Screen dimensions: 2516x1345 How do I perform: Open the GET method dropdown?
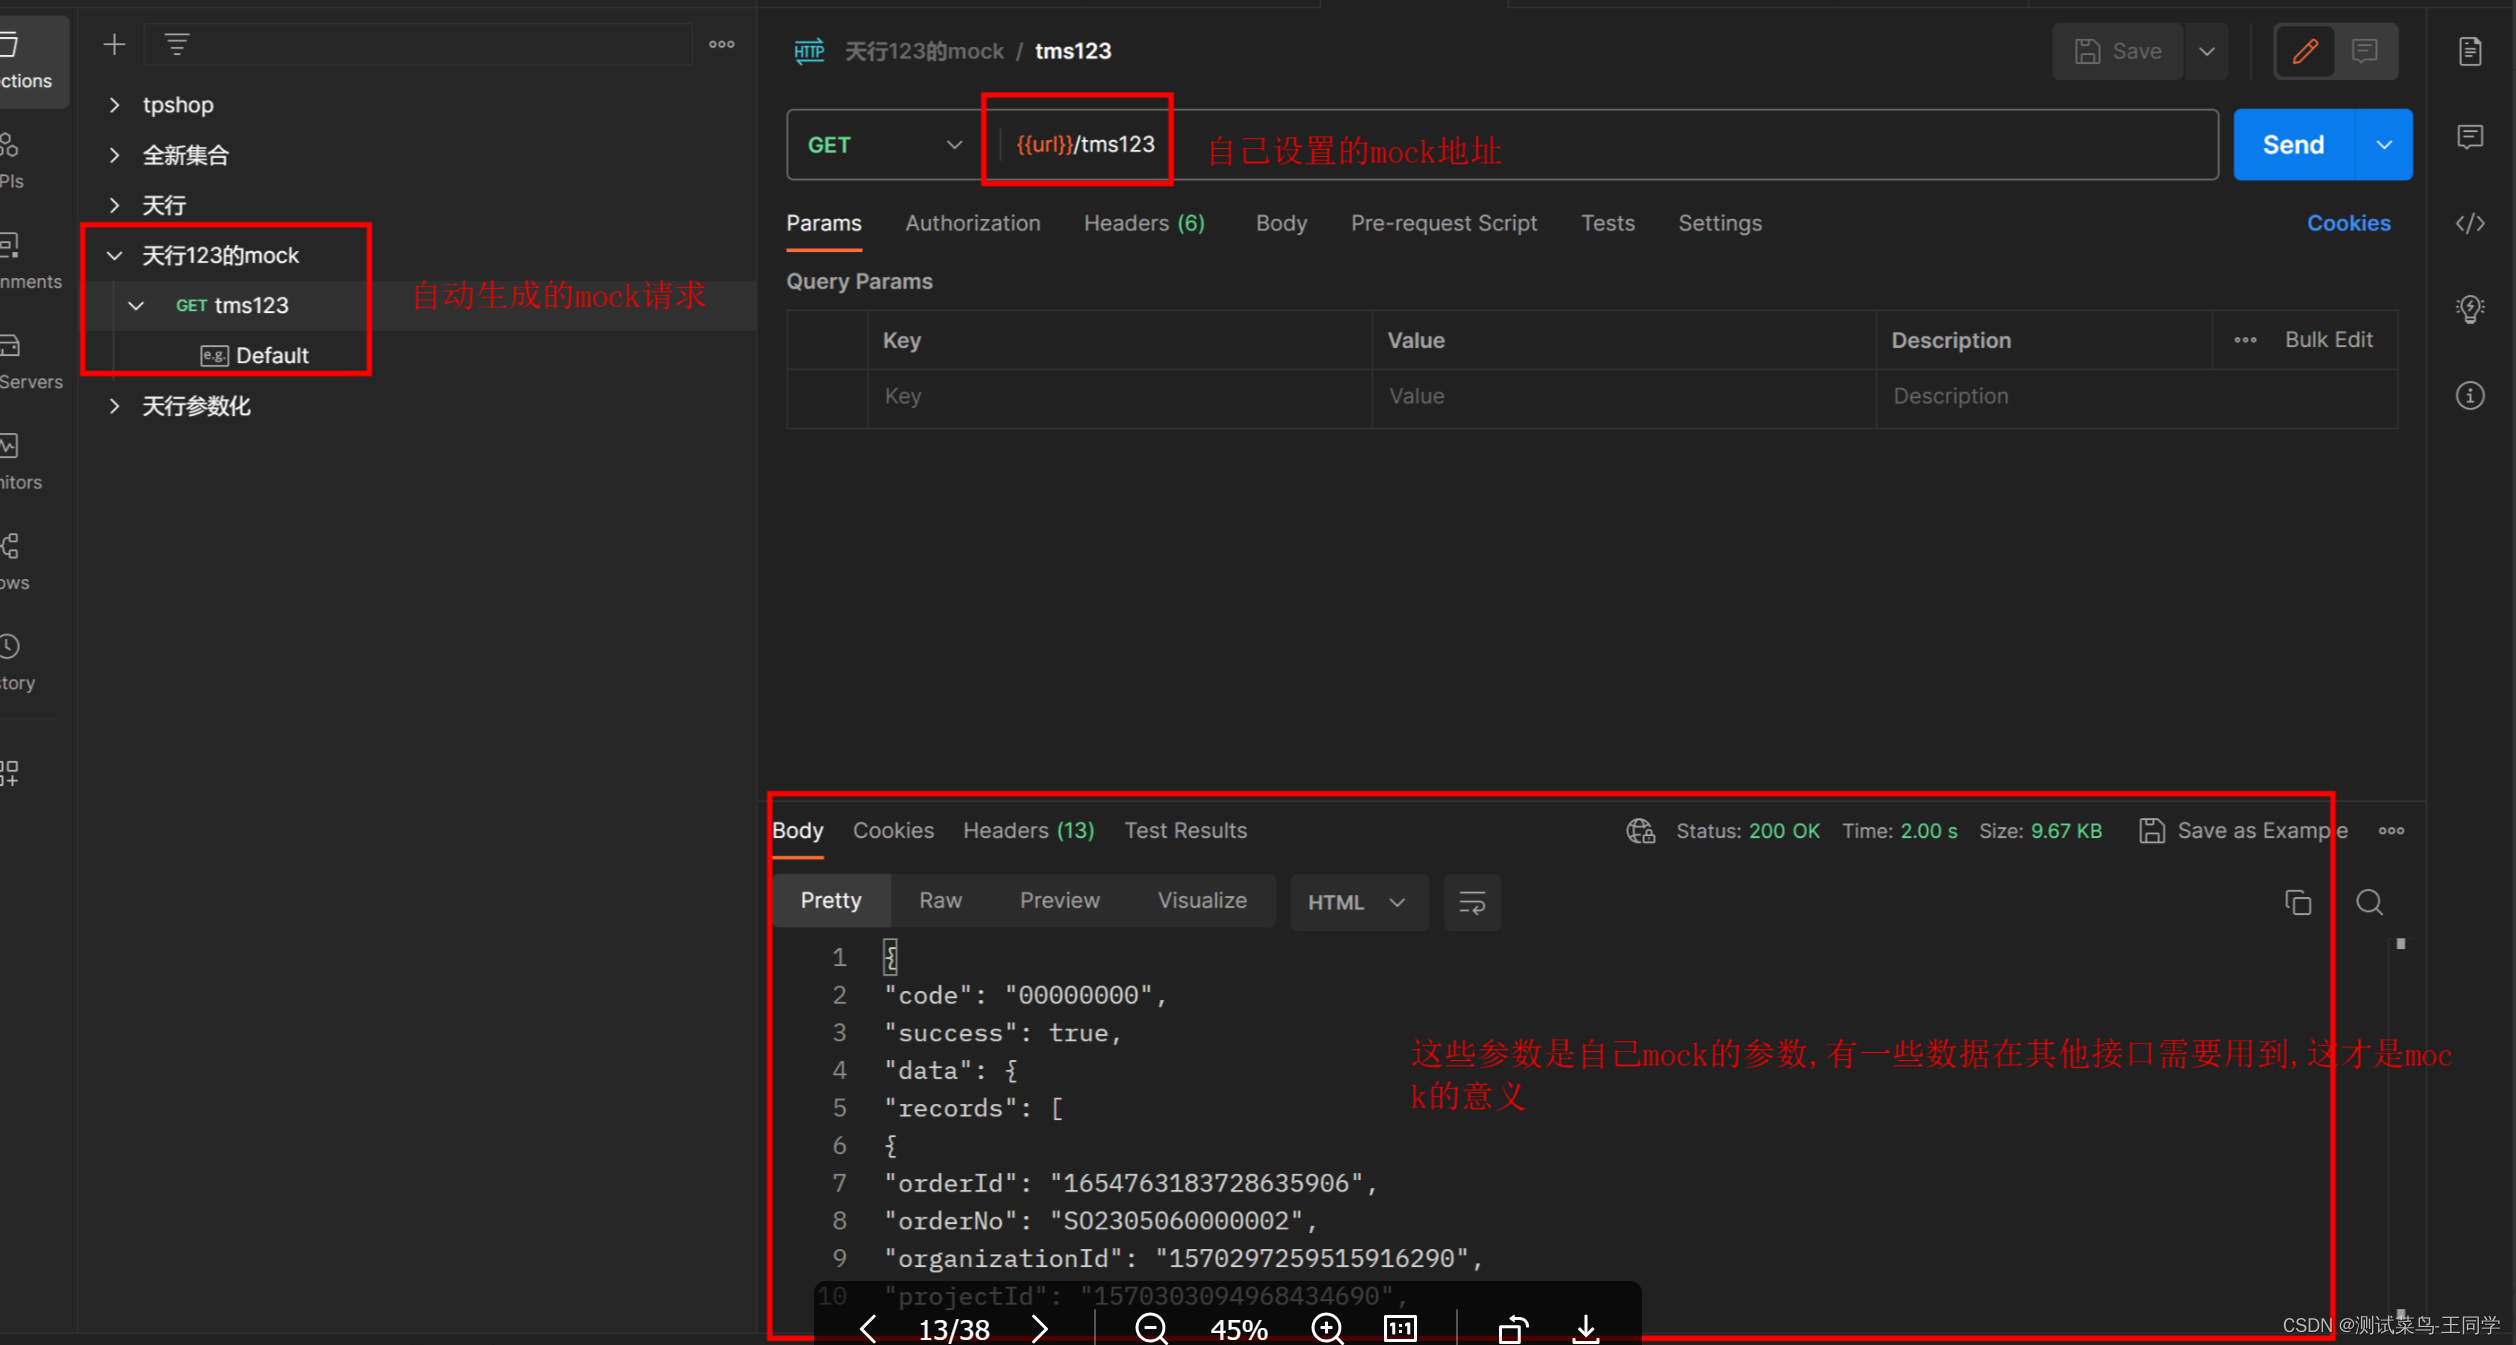884,145
